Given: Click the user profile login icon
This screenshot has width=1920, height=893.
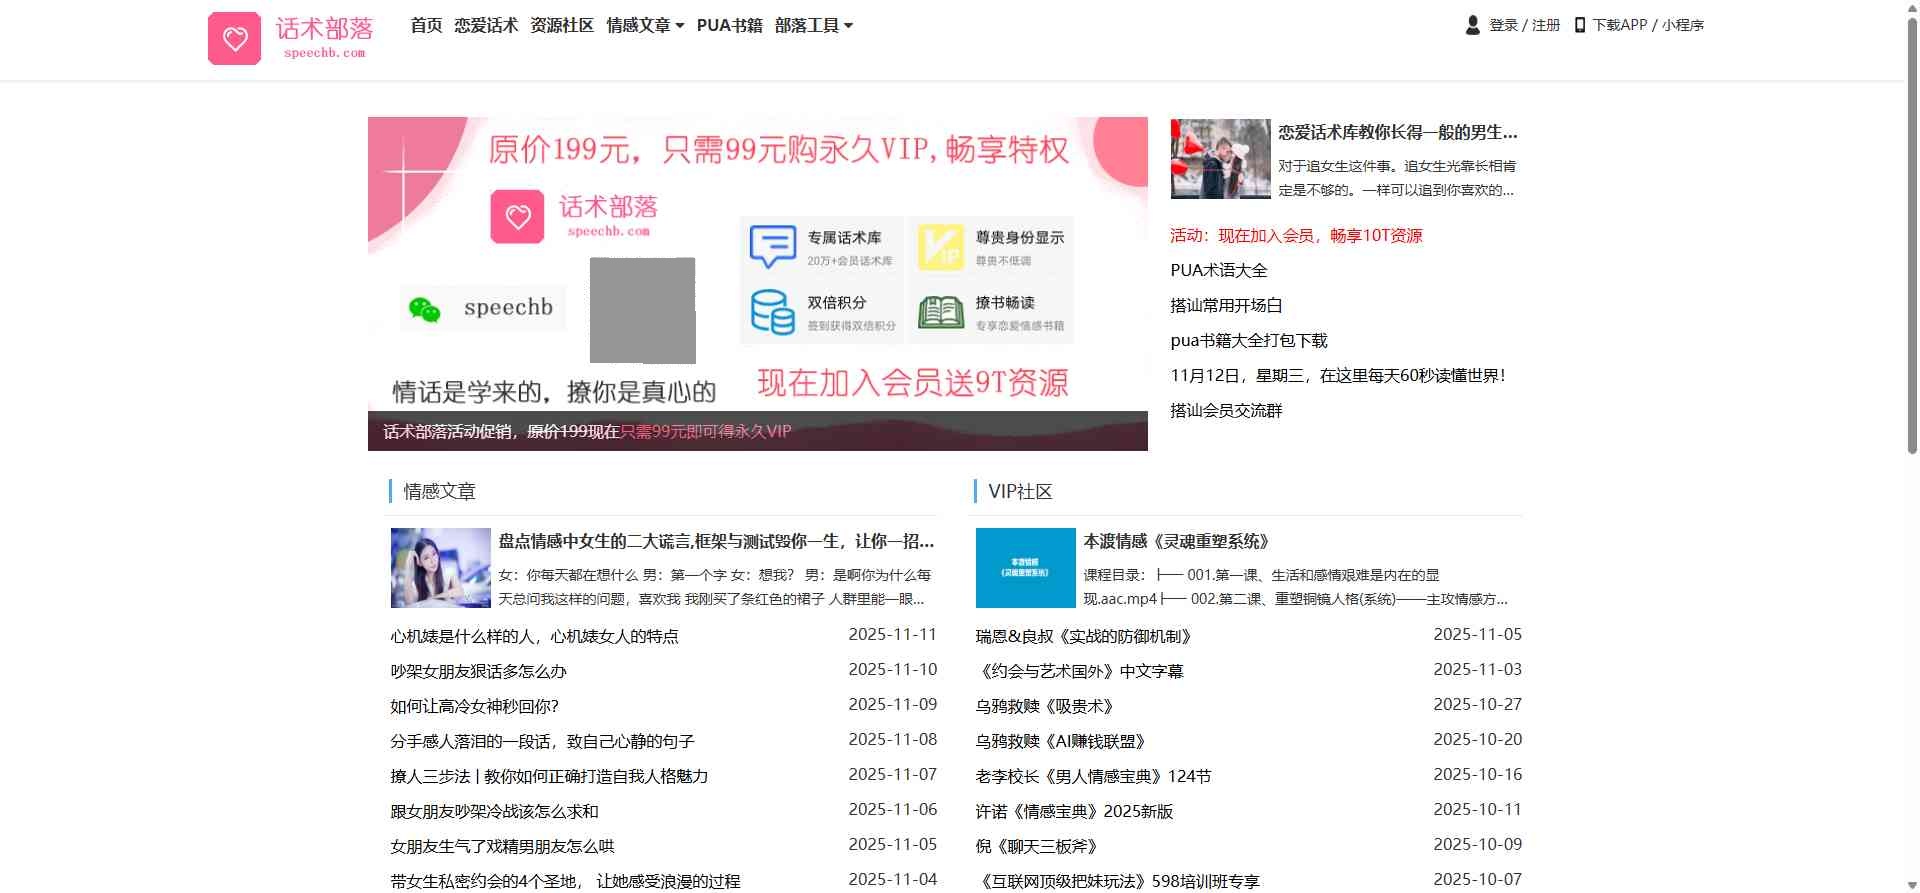Looking at the screenshot, I should [1472, 25].
